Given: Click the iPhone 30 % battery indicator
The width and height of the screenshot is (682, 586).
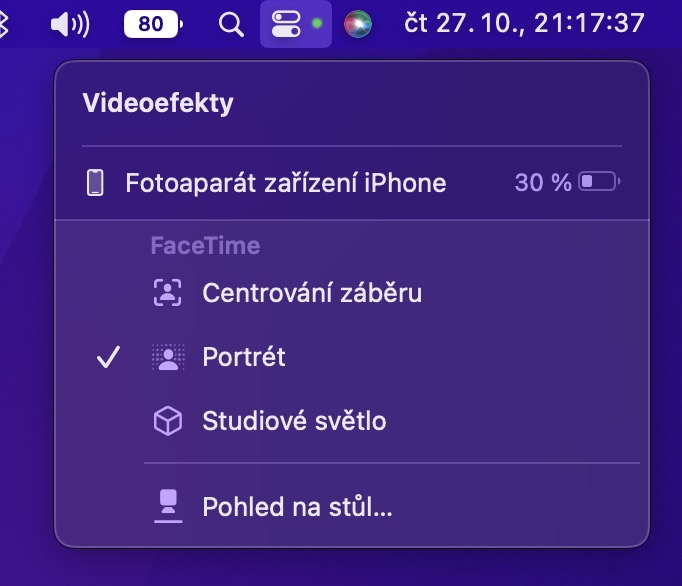Looking at the screenshot, I should pyautogui.click(x=567, y=183).
